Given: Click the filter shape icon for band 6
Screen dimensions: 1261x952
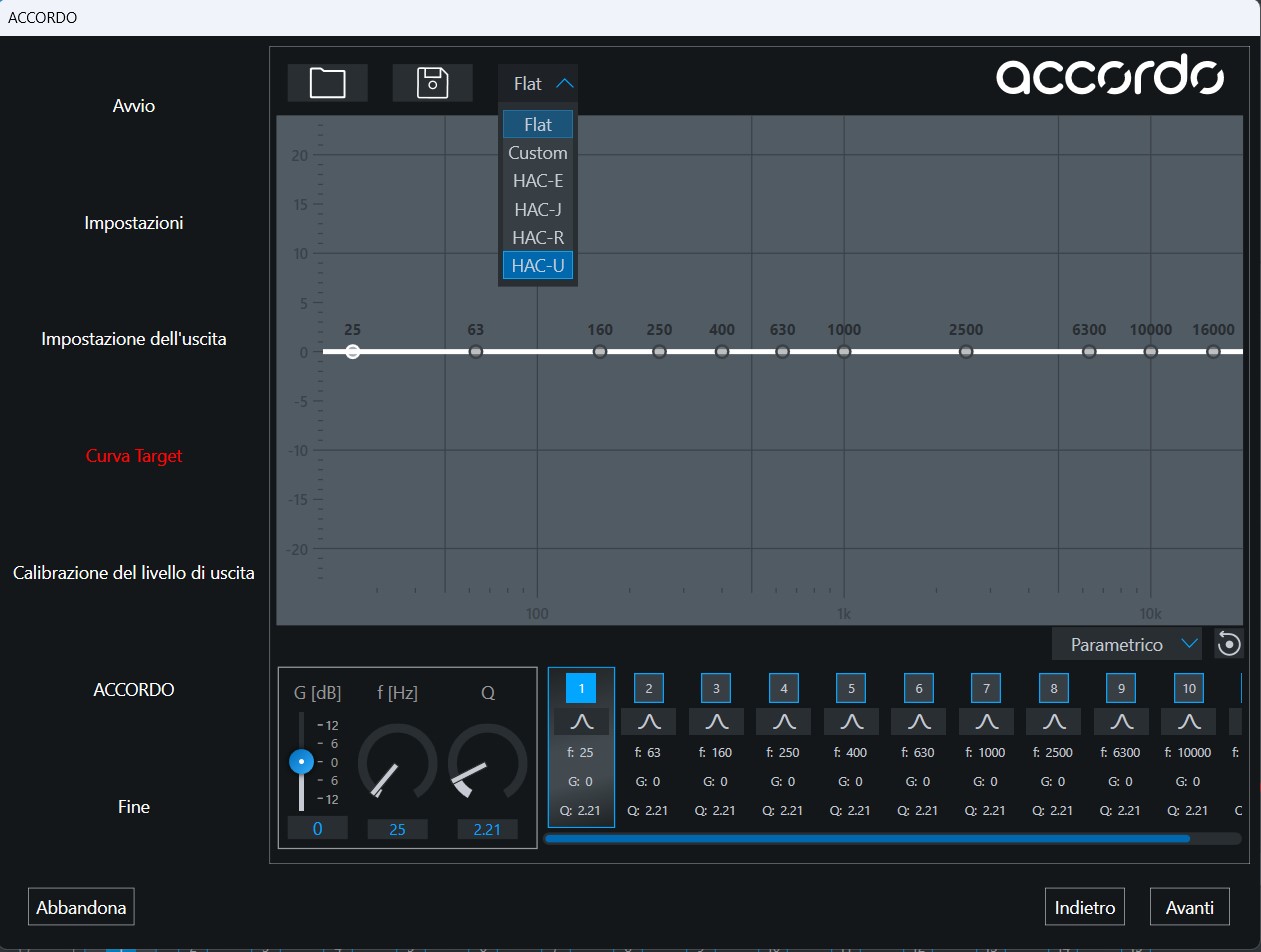Looking at the screenshot, I should [919, 721].
